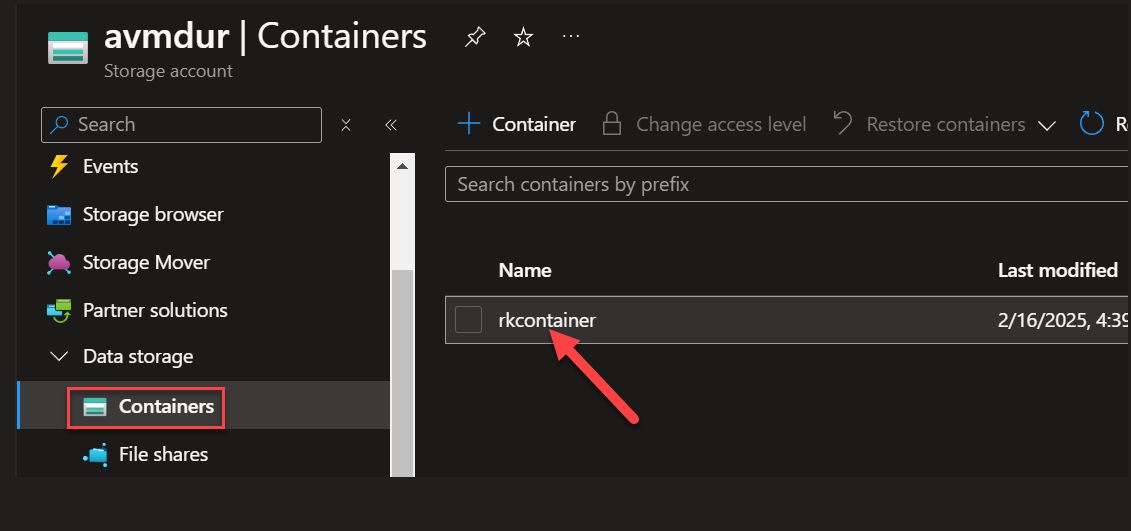Image resolution: width=1131 pixels, height=531 pixels.
Task: Click Change access level button
Action: coord(704,124)
